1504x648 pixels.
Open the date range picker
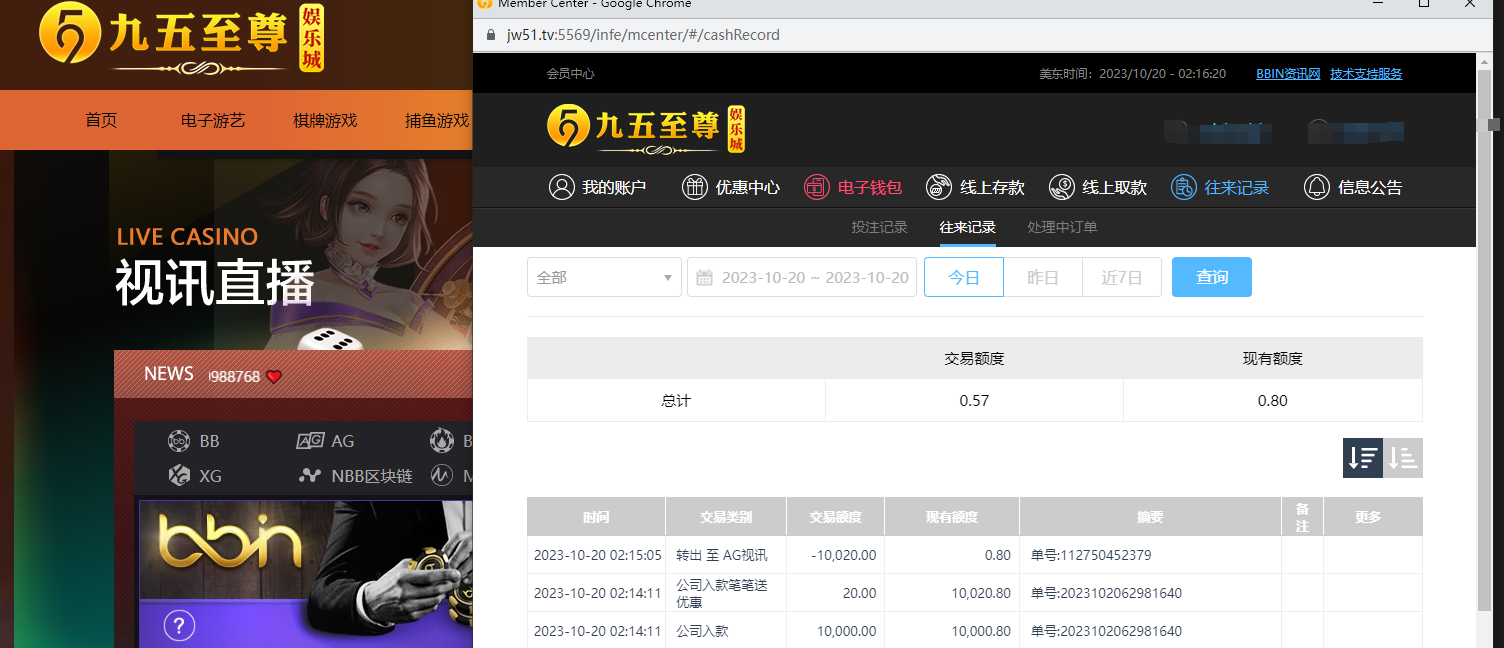pyautogui.click(x=802, y=277)
